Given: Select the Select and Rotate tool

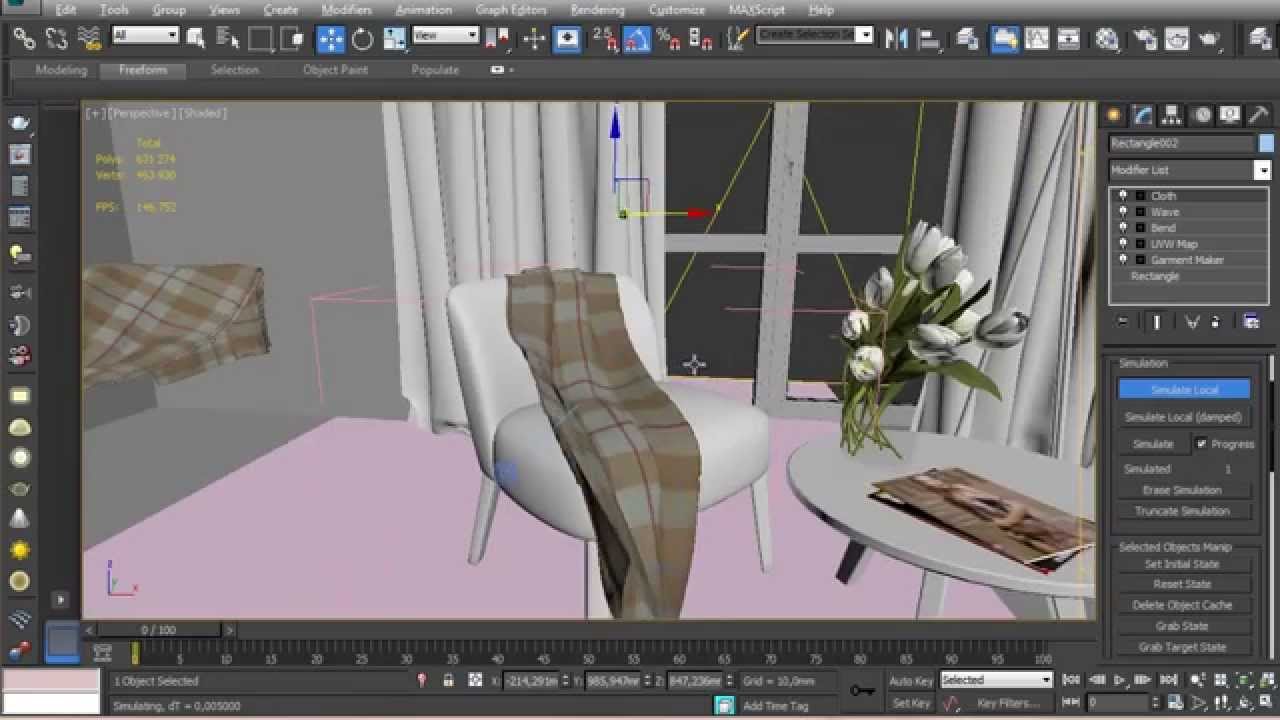Looking at the screenshot, I should 362,39.
